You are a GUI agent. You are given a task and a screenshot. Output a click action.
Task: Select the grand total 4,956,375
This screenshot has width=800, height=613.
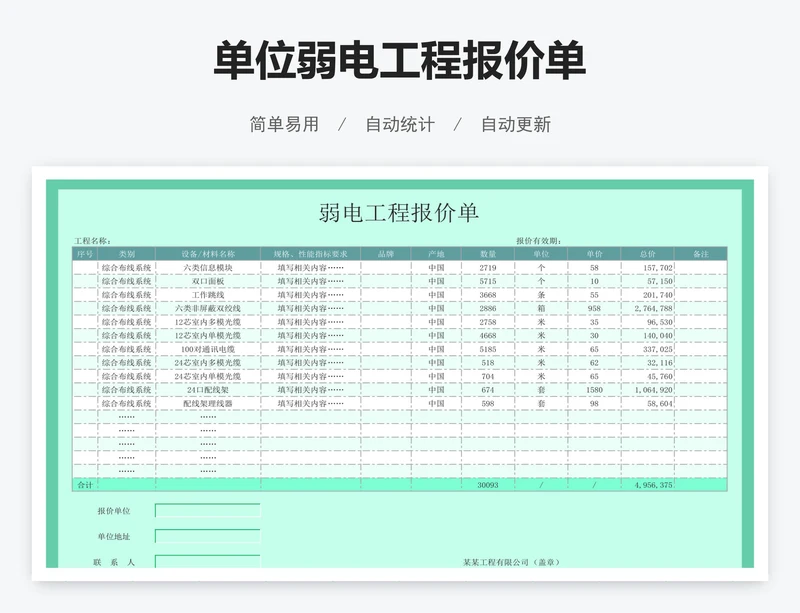click(x=647, y=485)
